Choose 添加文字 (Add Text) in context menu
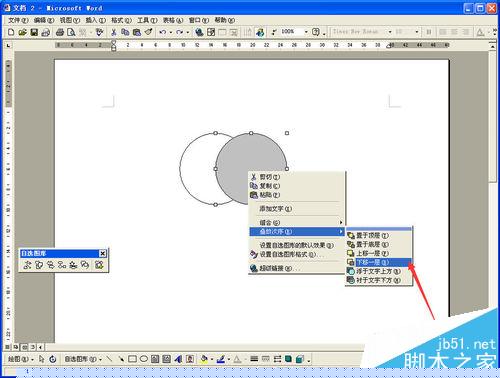The image size is (500, 378). point(297,209)
